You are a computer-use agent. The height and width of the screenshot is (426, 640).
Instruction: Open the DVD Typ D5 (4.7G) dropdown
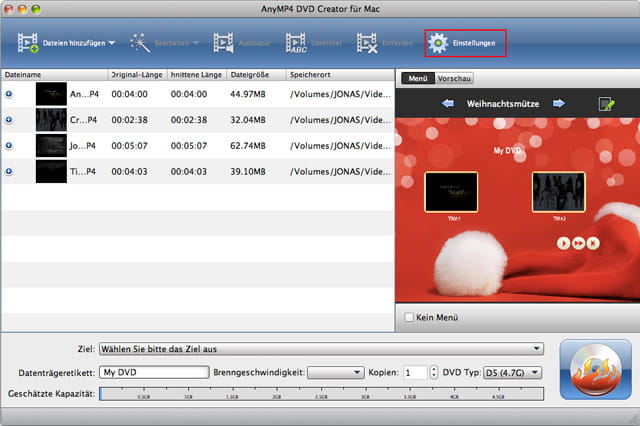tap(513, 372)
